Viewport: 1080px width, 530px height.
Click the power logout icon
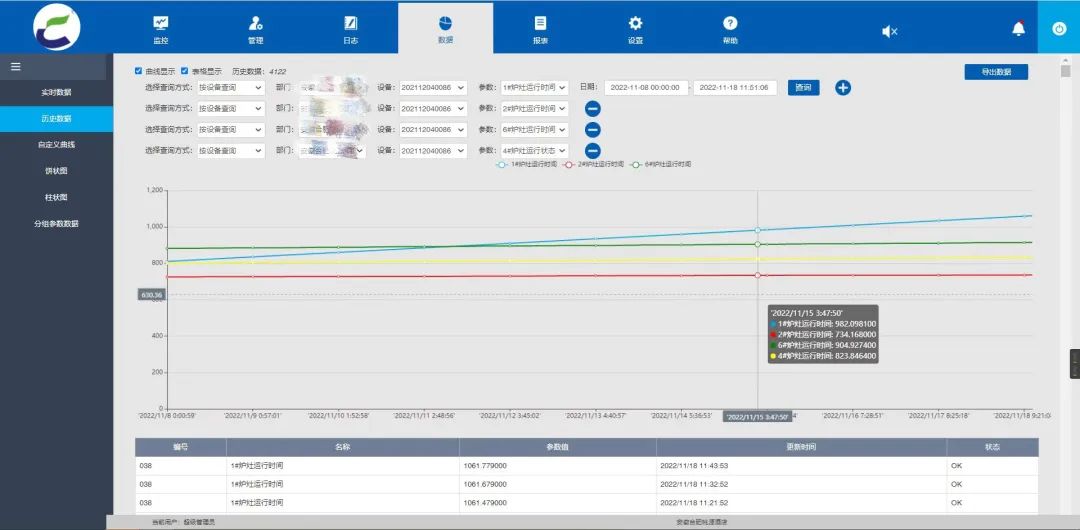pos(1059,28)
